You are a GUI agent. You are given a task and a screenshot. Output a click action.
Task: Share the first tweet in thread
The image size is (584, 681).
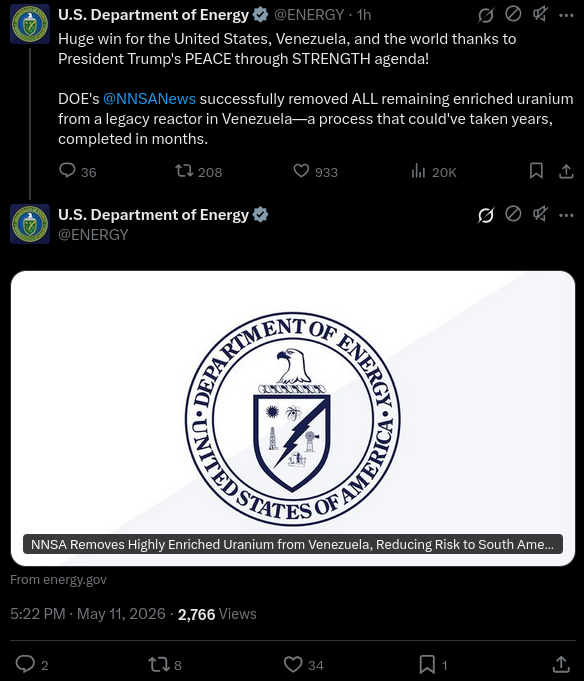point(566,171)
